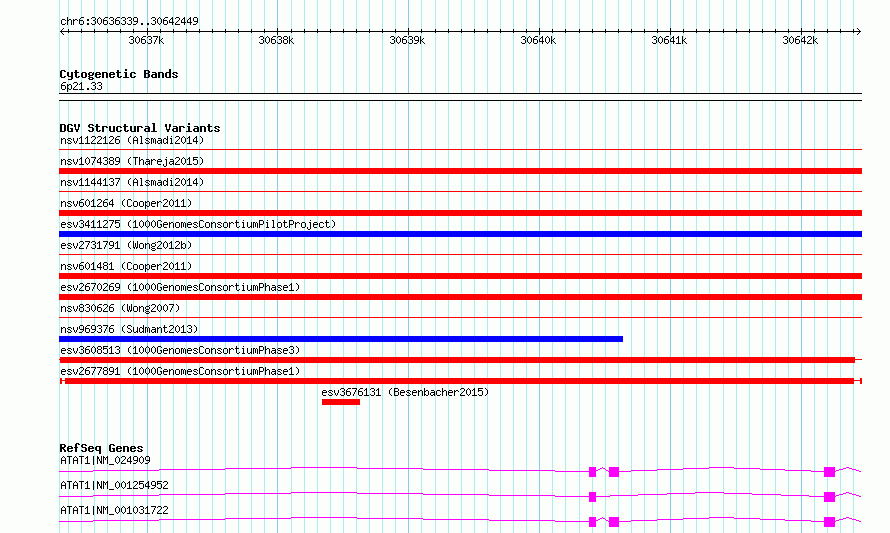This screenshot has height=533, width=890.
Task: Click the last magenta exon of ATAT1|NM_001254952
Action: pos(829,497)
